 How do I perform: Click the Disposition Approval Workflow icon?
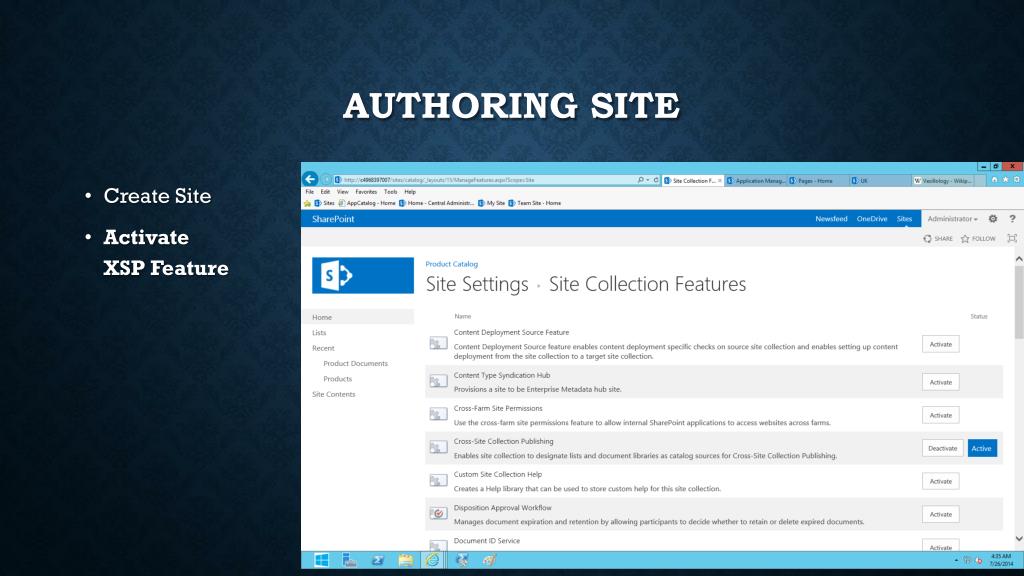[438, 513]
